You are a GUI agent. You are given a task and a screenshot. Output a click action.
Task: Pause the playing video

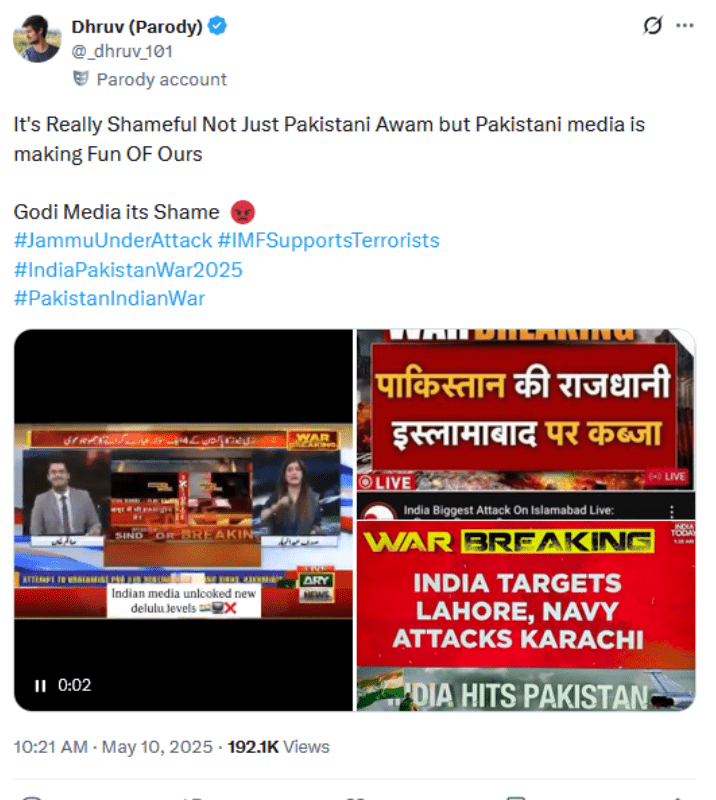pyautogui.click(x=40, y=685)
